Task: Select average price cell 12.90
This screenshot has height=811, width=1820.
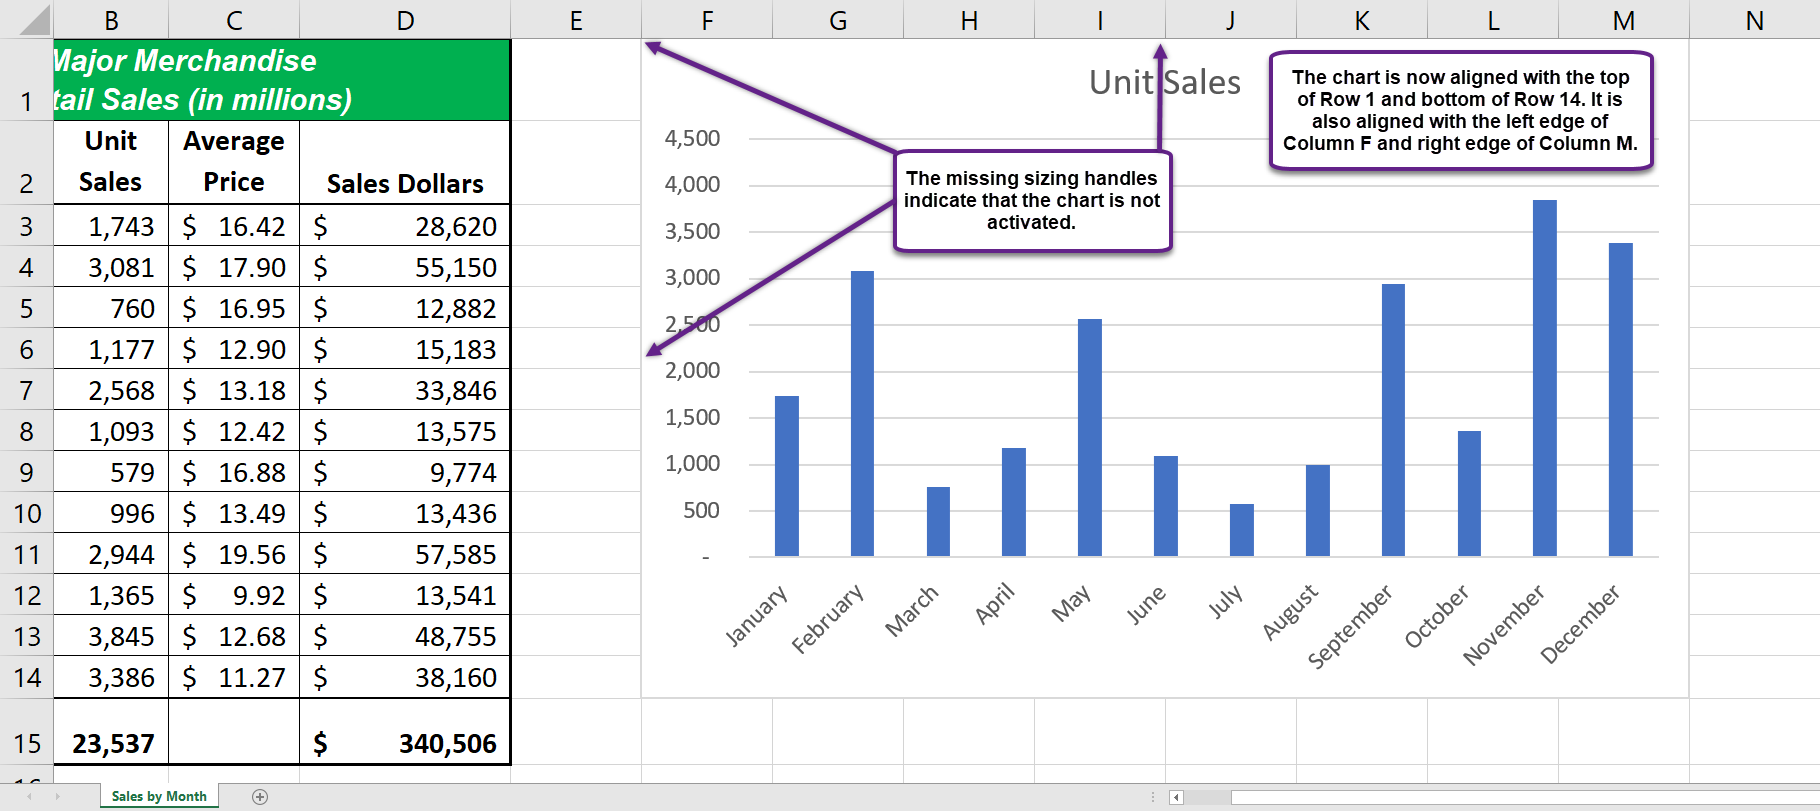Action: point(234,349)
